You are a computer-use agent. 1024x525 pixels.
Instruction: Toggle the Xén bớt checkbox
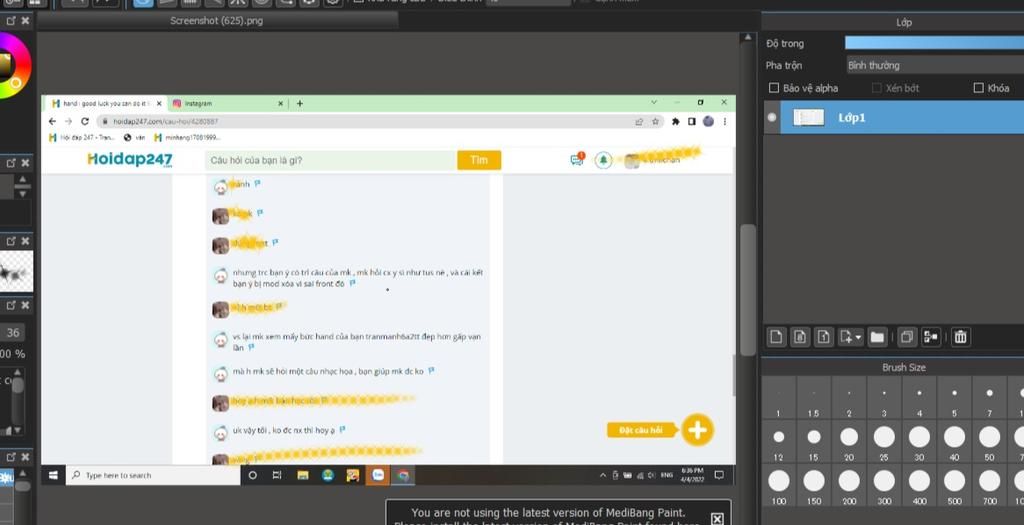[876, 88]
